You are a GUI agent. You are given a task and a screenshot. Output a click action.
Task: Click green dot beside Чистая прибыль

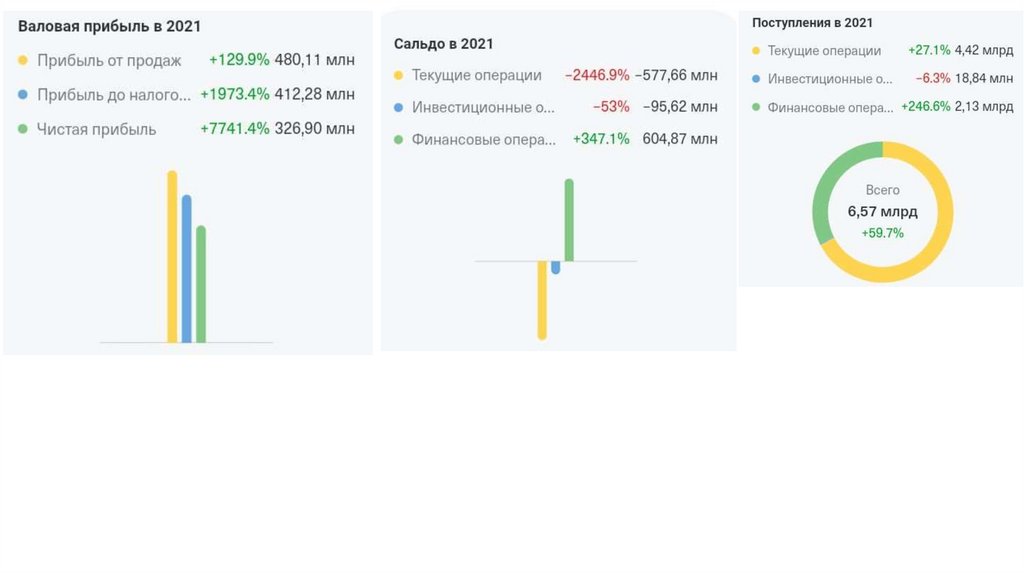coord(23,129)
